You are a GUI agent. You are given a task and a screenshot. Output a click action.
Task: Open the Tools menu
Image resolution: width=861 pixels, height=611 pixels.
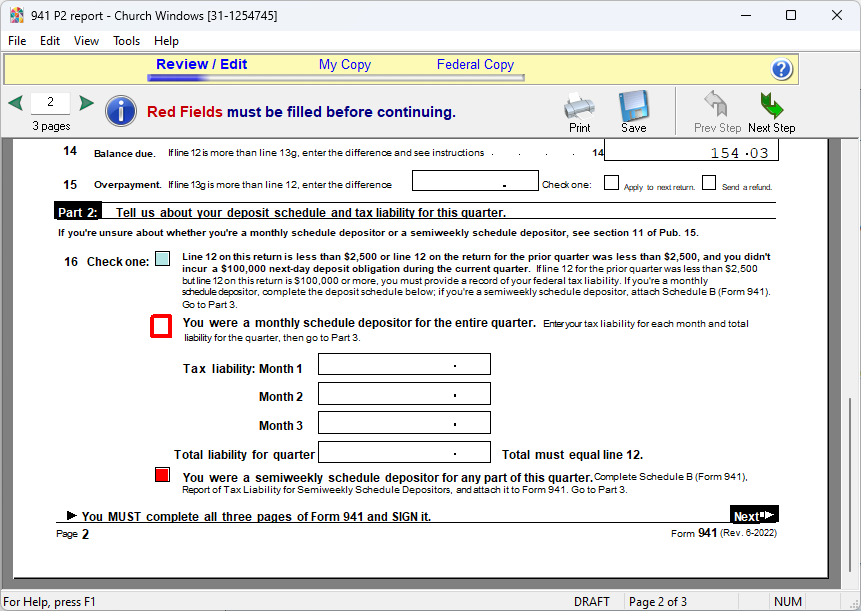pos(127,41)
